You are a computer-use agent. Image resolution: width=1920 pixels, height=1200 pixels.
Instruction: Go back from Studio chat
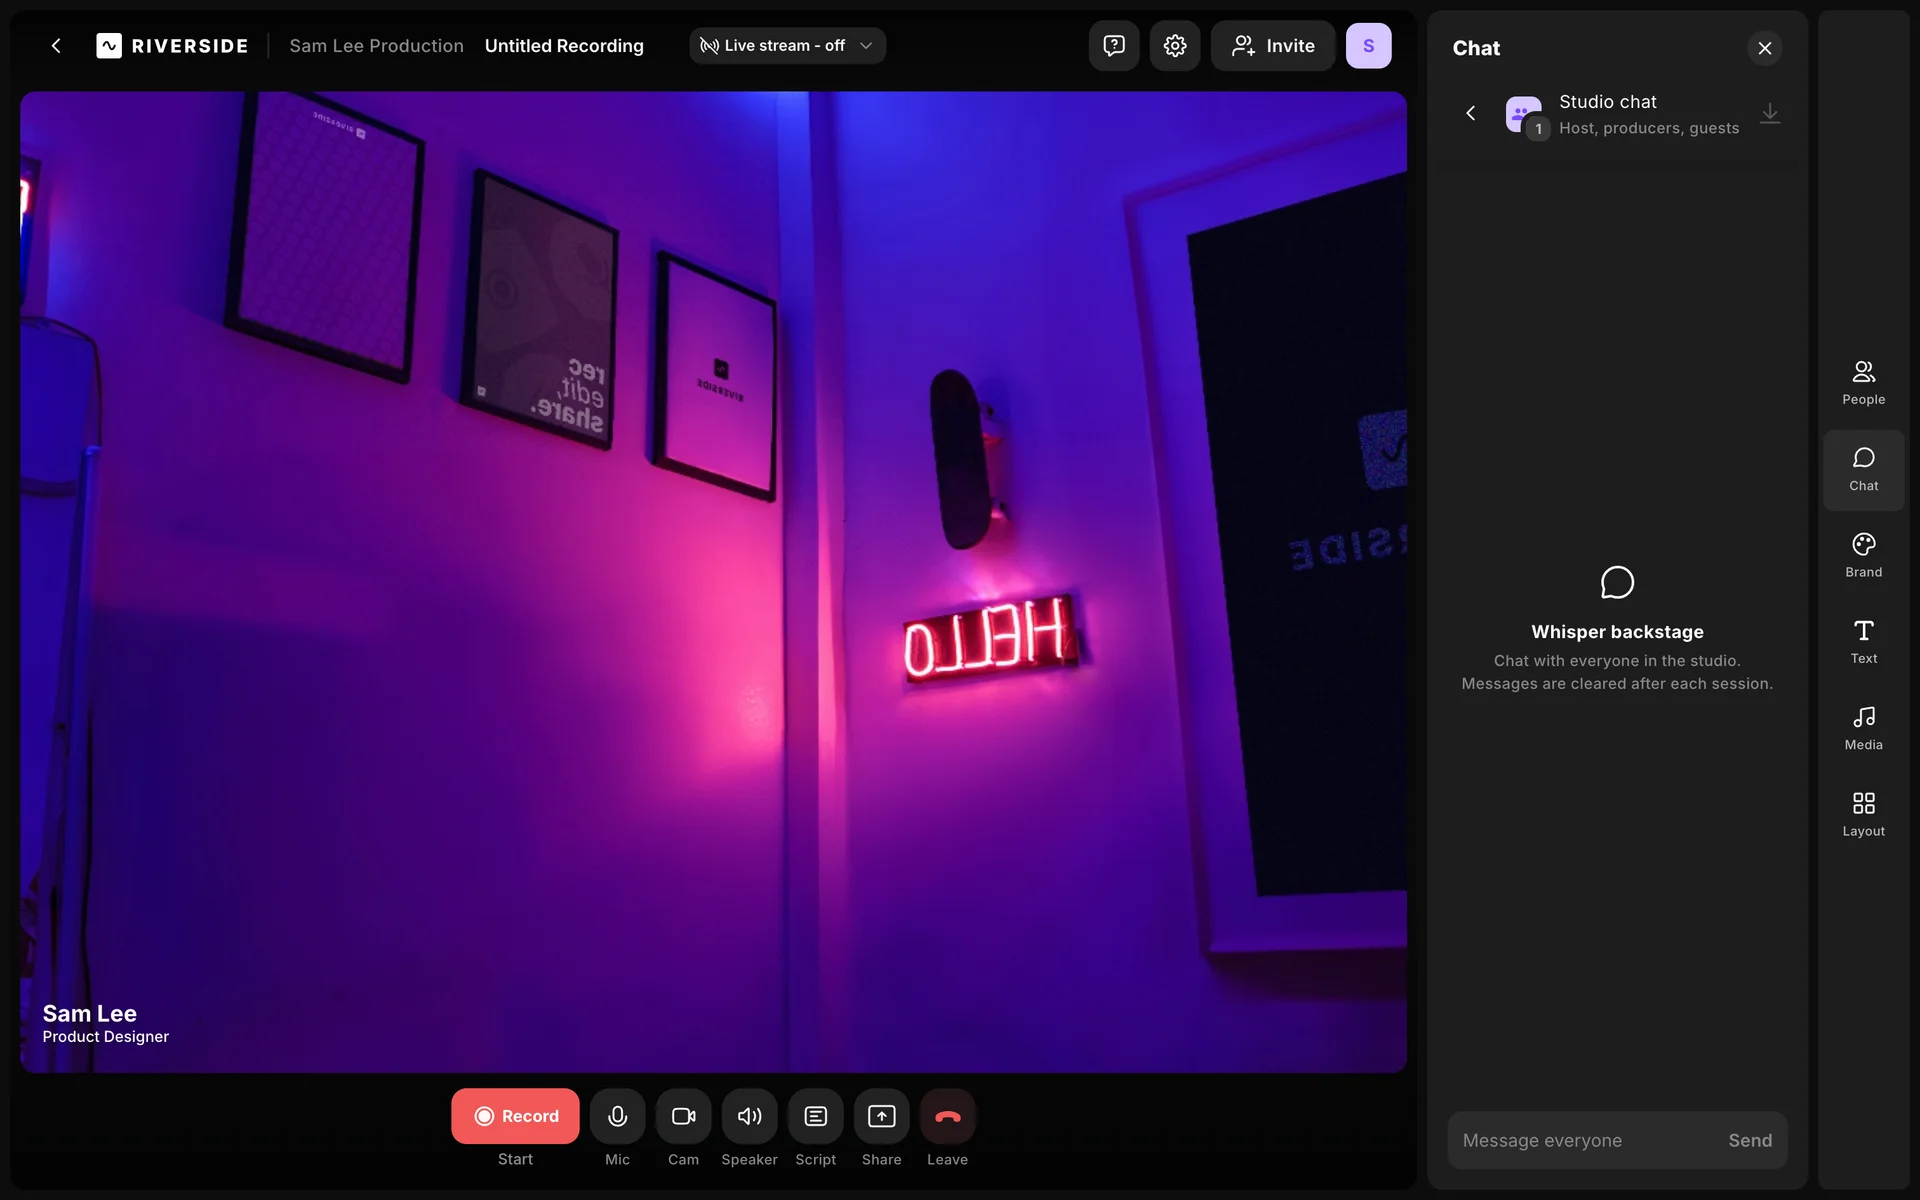(x=1470, y=113)
